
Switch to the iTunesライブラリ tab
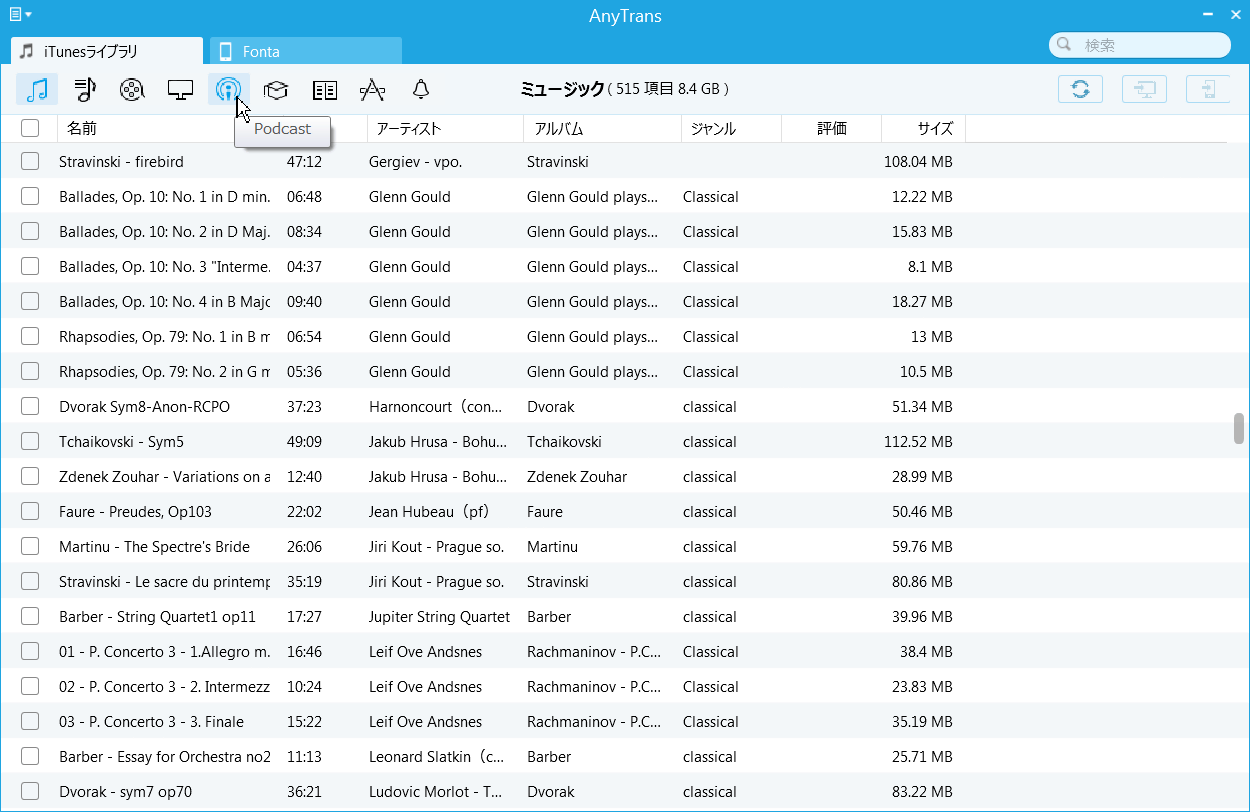[x=106, y=51]
